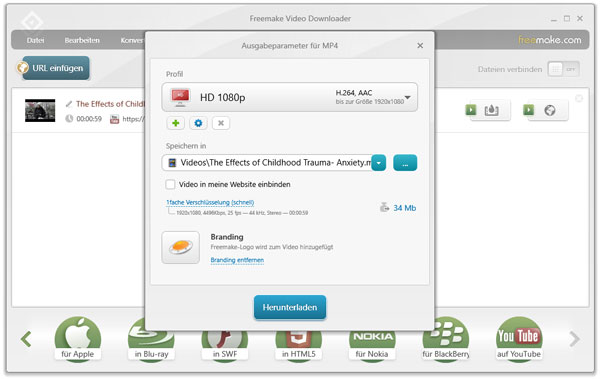
Task: Delete profile with the X icon
Action: (x=221, y=123)
